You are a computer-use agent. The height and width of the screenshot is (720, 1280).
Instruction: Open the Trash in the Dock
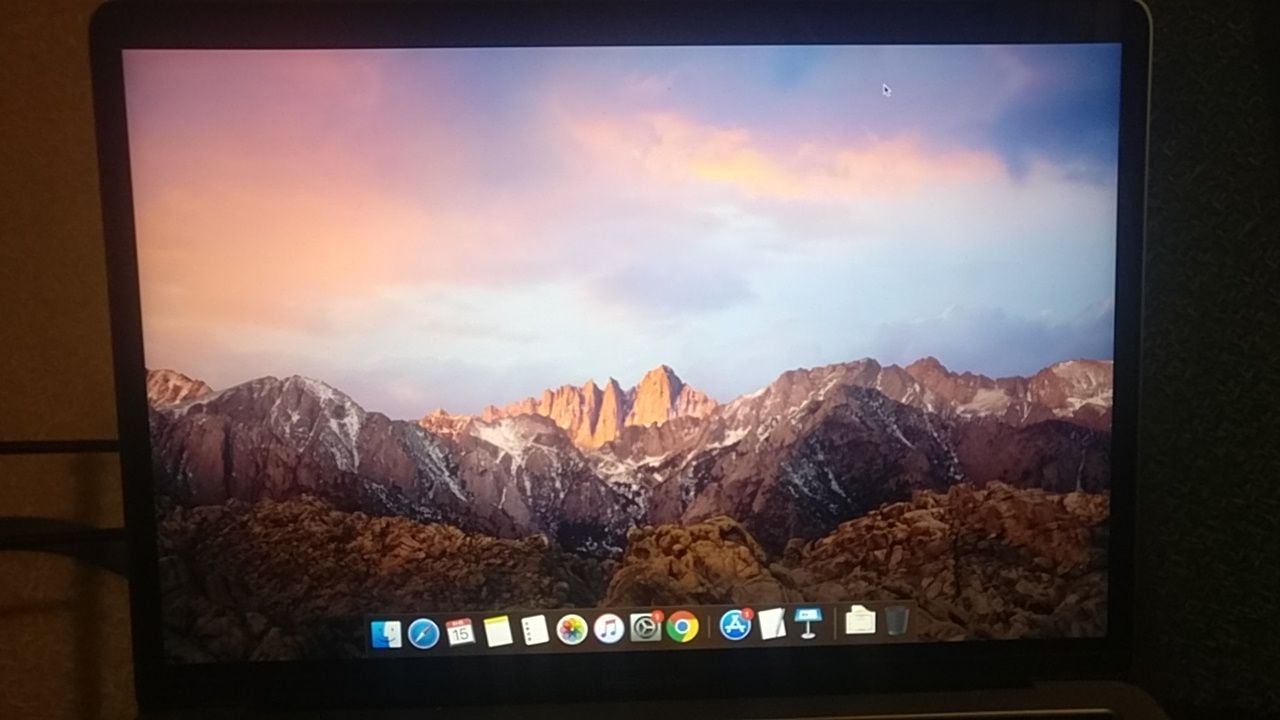coord(897,620)
